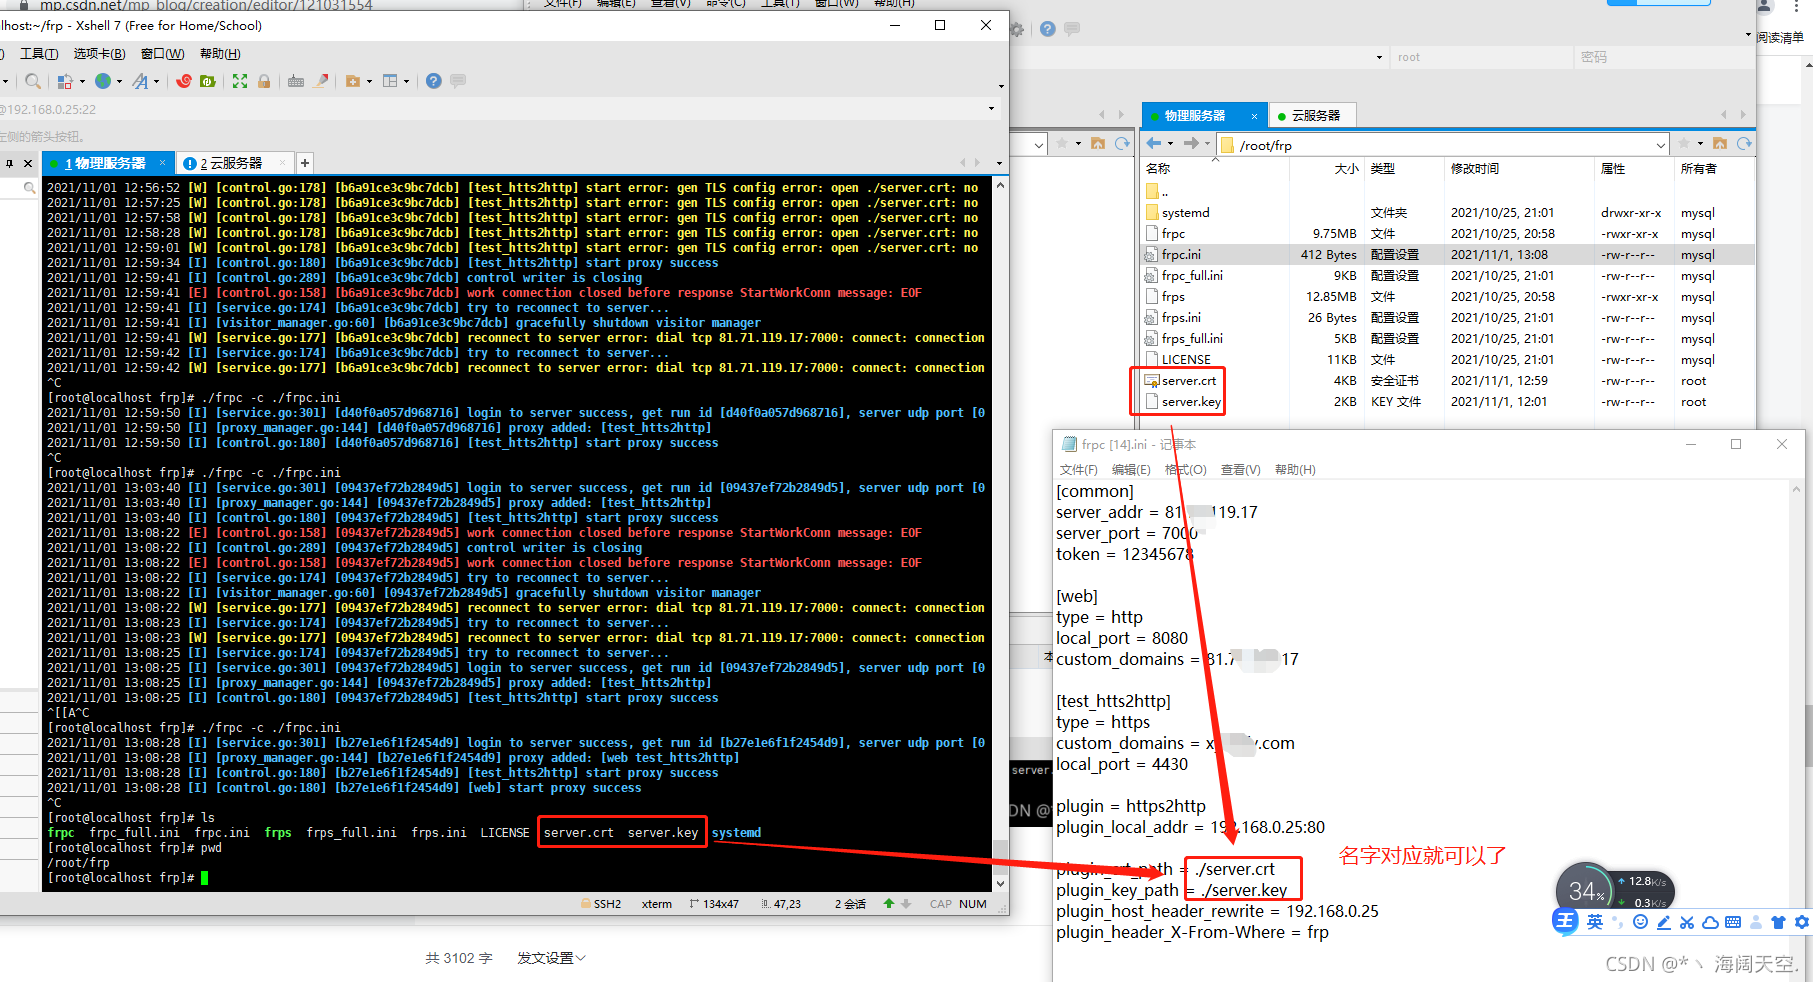1813x982 pixels.
Task: Open Notepad 格式(O) menu
Action: click(1185, 470)
